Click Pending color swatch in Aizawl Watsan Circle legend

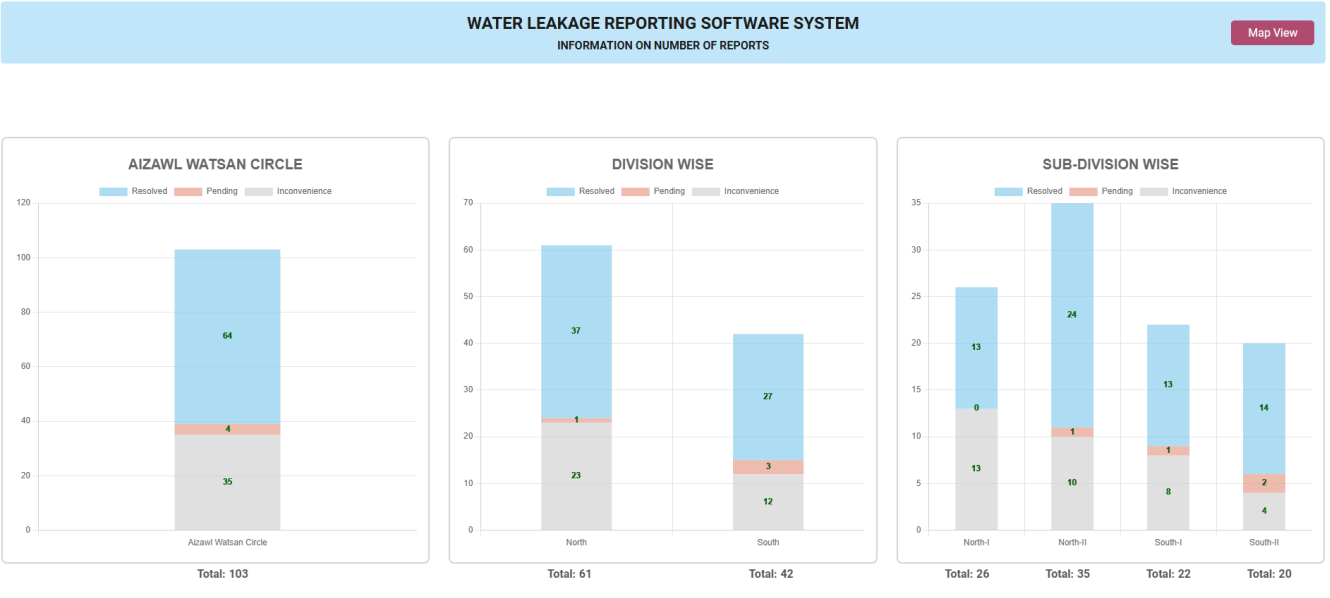188,191
